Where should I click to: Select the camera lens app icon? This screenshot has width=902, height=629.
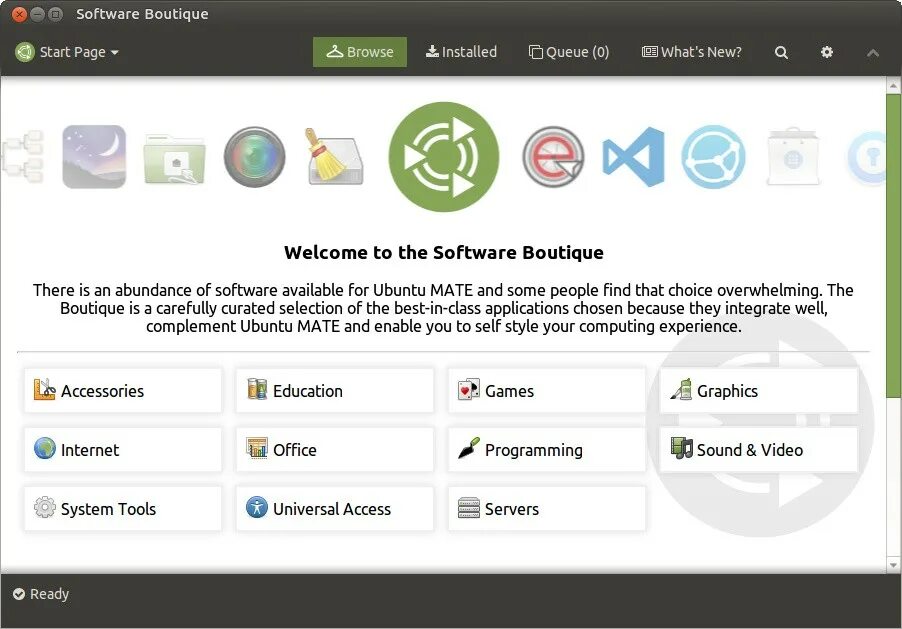(x=254, y=157)
